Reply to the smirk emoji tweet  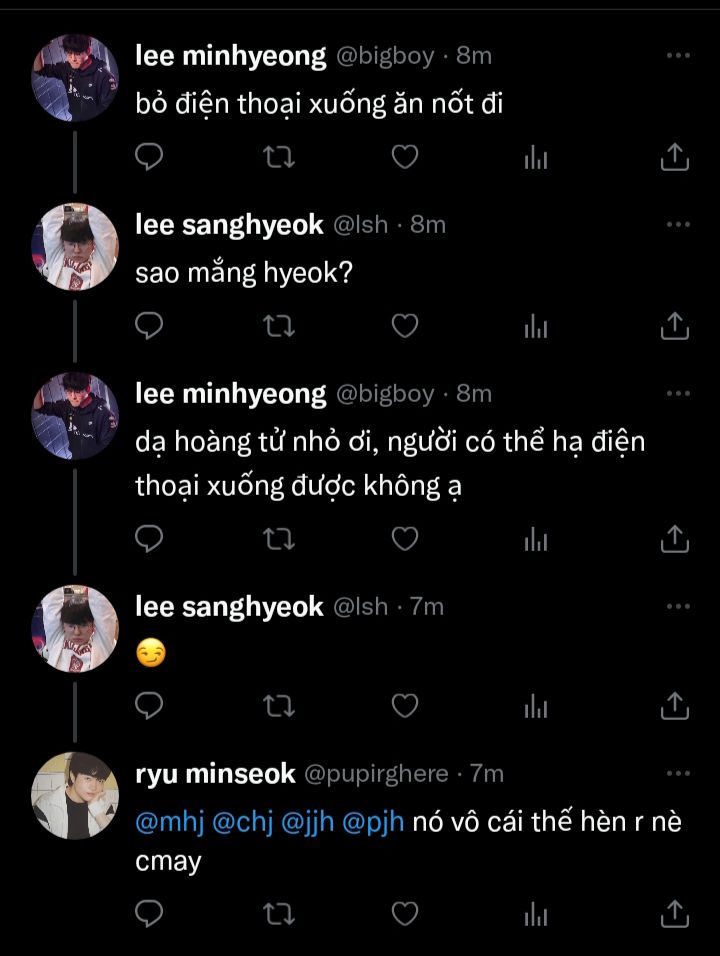149,707
